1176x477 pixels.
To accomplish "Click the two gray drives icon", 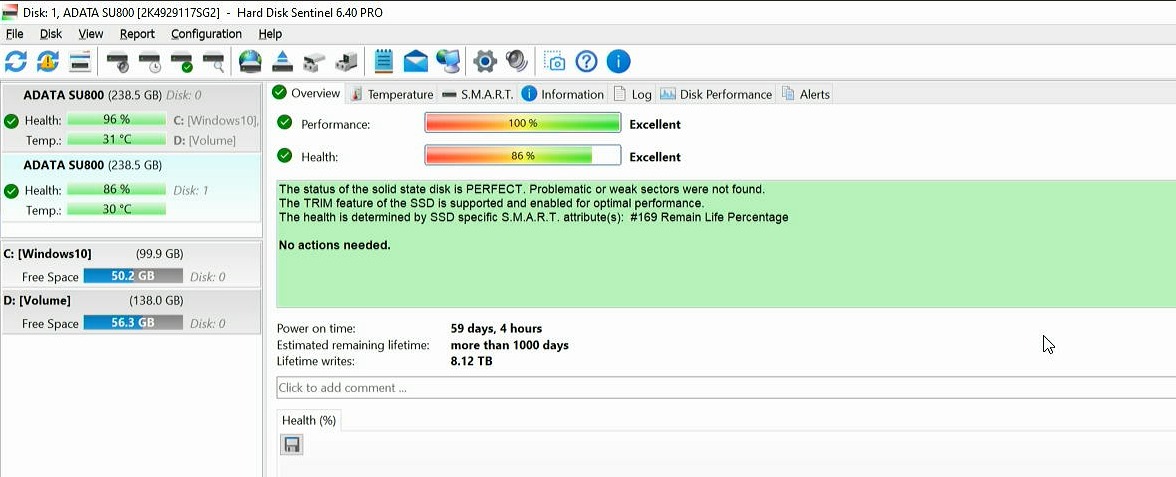I will (x=314, y=62).
